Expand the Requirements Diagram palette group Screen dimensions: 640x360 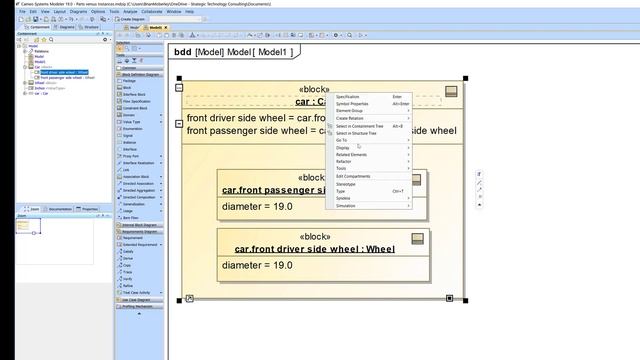click(139, 232)
